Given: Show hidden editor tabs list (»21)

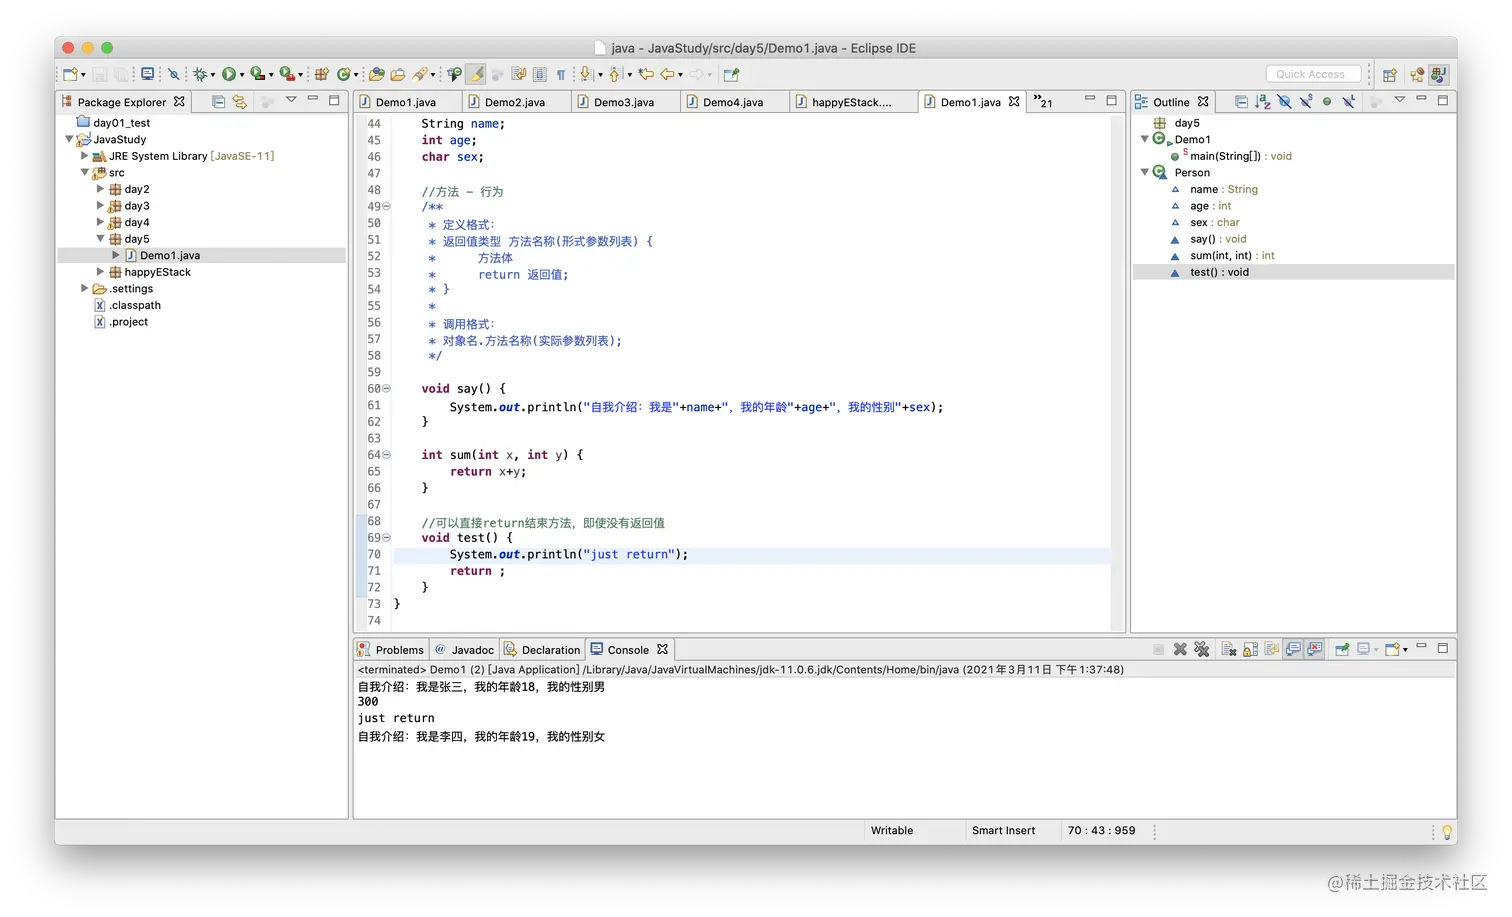Looking at the screenshot, I should coord(1044,102).
